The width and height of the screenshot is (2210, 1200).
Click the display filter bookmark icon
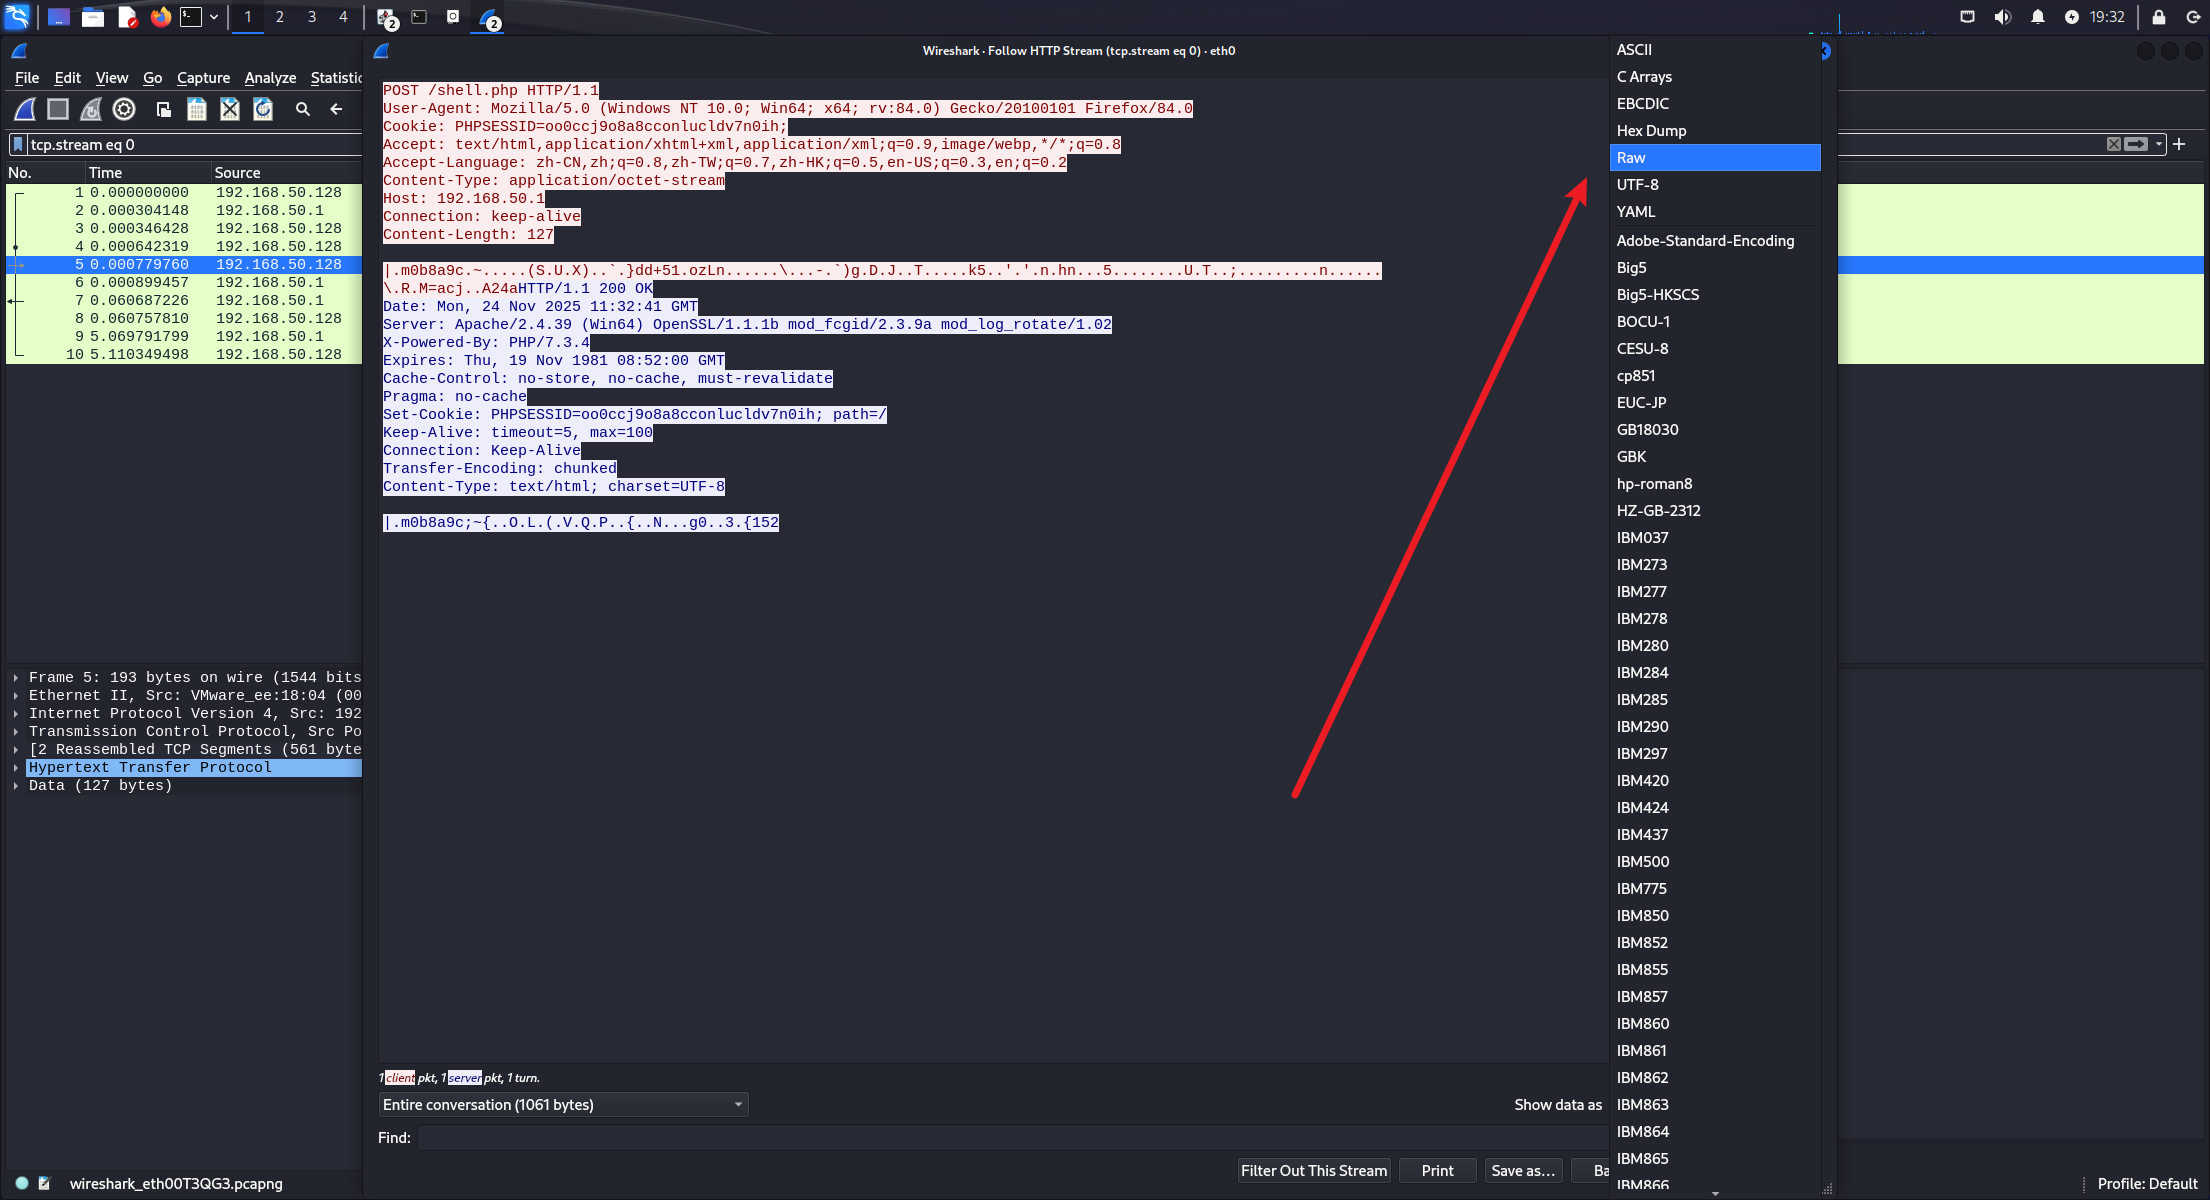click(18, 144)
